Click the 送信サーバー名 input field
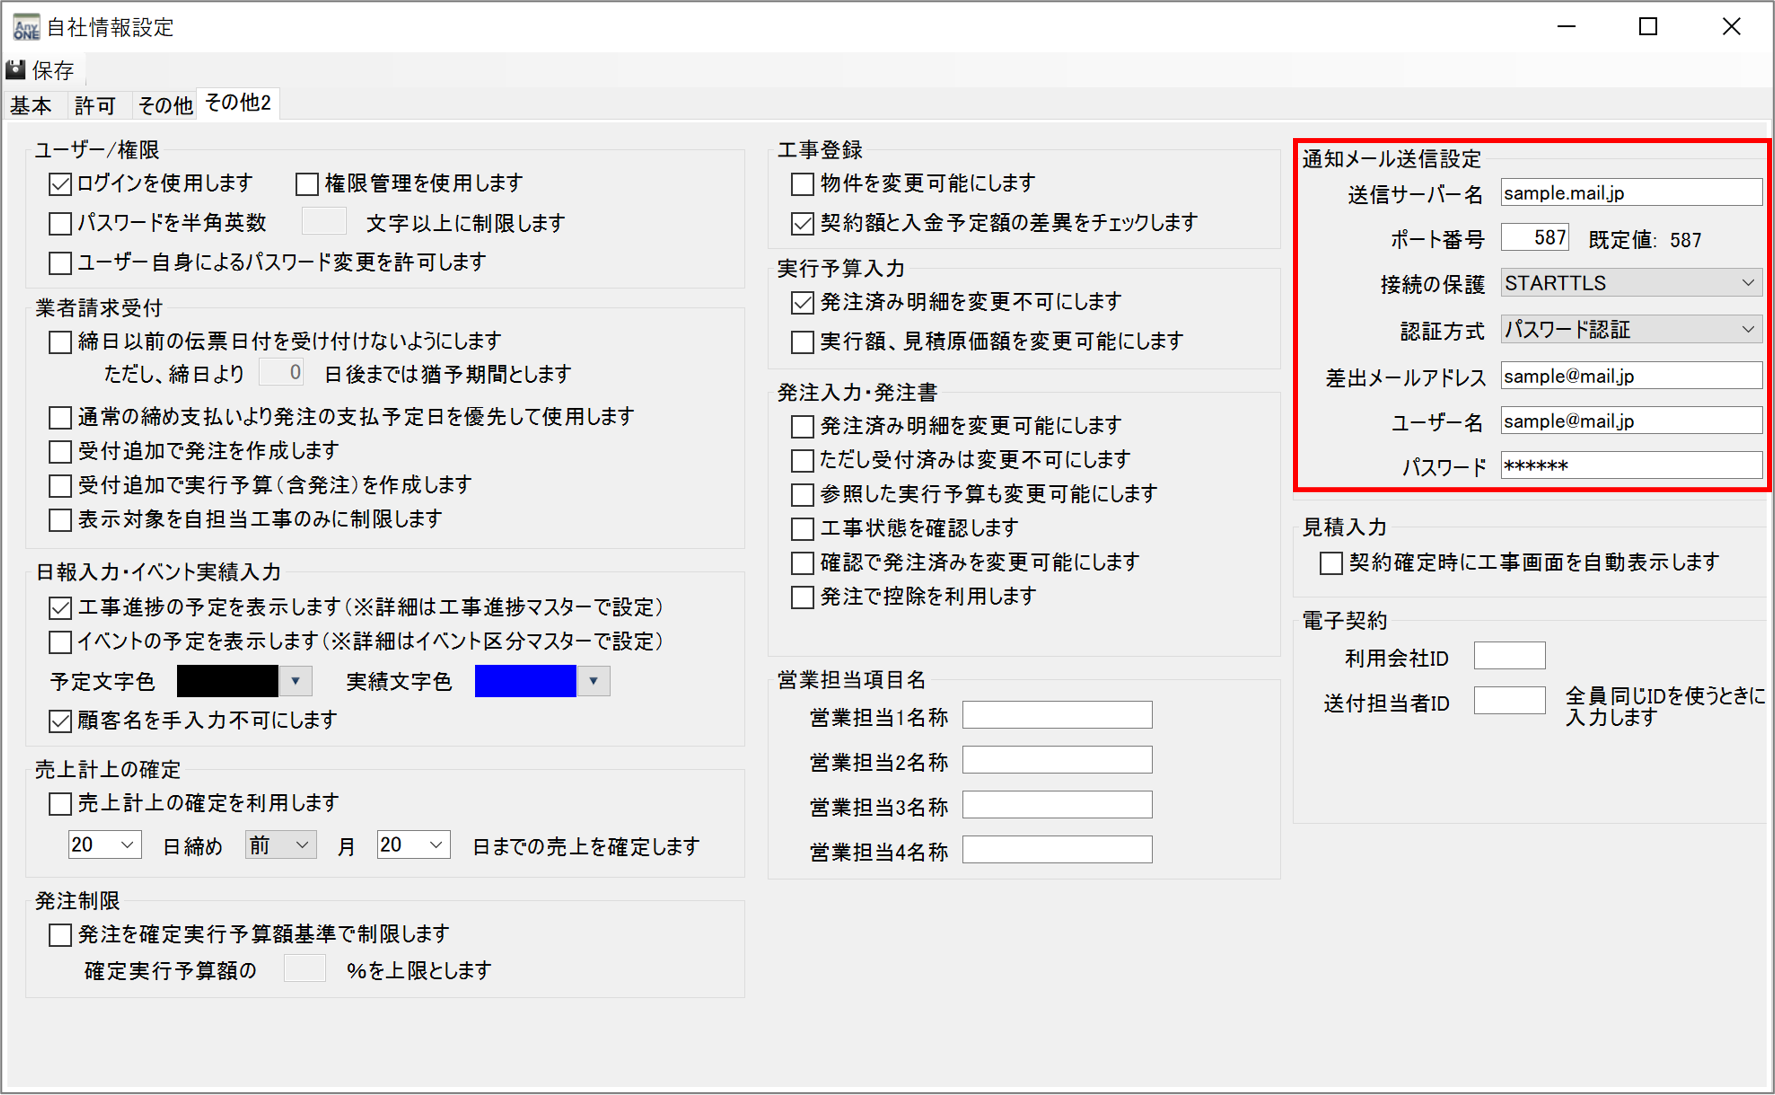Screen dimensions: 1775x1095 click(x=1630, y=193)
